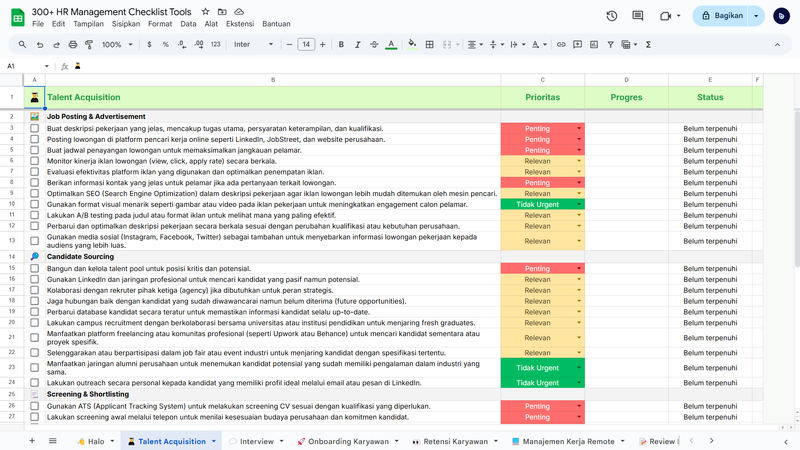
Task: Insert a comment
Action: 577,45
